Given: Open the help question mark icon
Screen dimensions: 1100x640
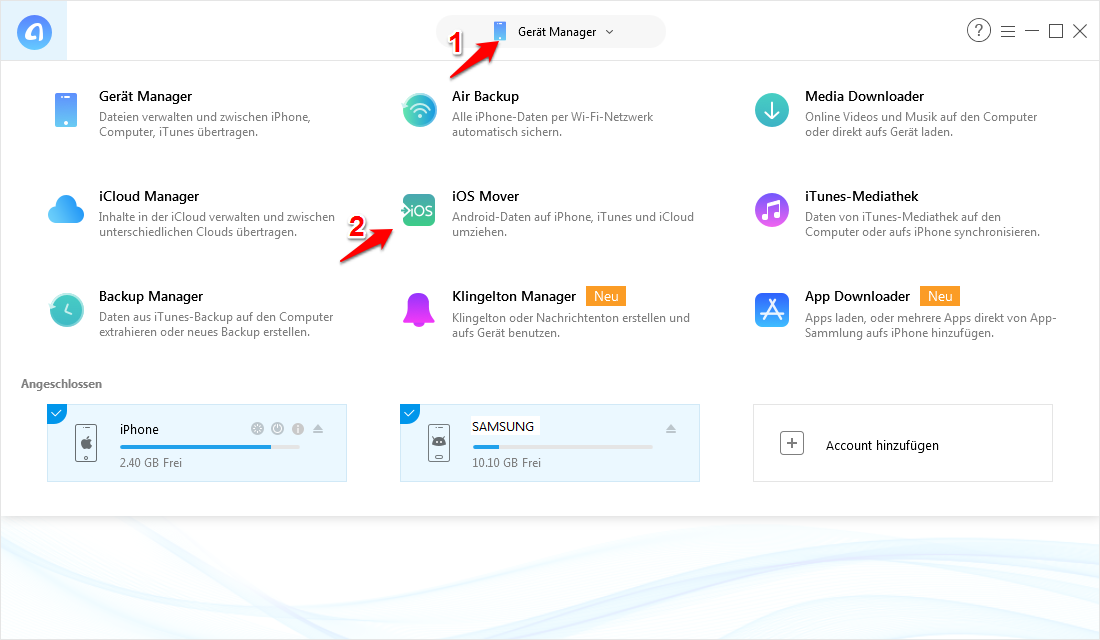Looking at the screenshot, I should [x=979, y=30].
